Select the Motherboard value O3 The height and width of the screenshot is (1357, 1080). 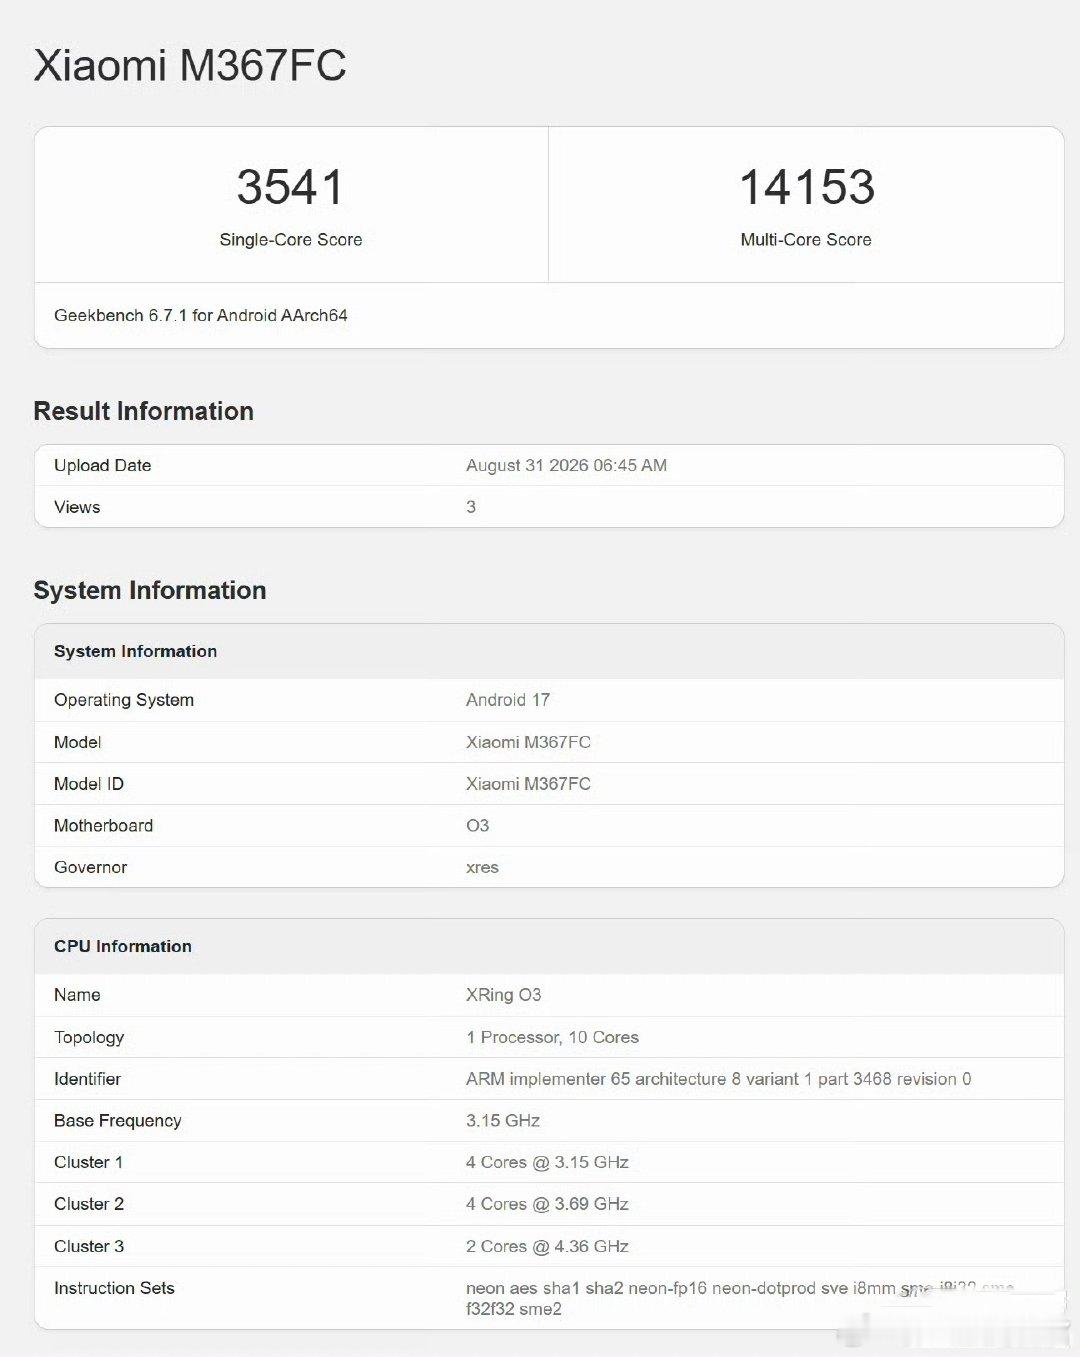pyautogui.click(x=478, y=826)
